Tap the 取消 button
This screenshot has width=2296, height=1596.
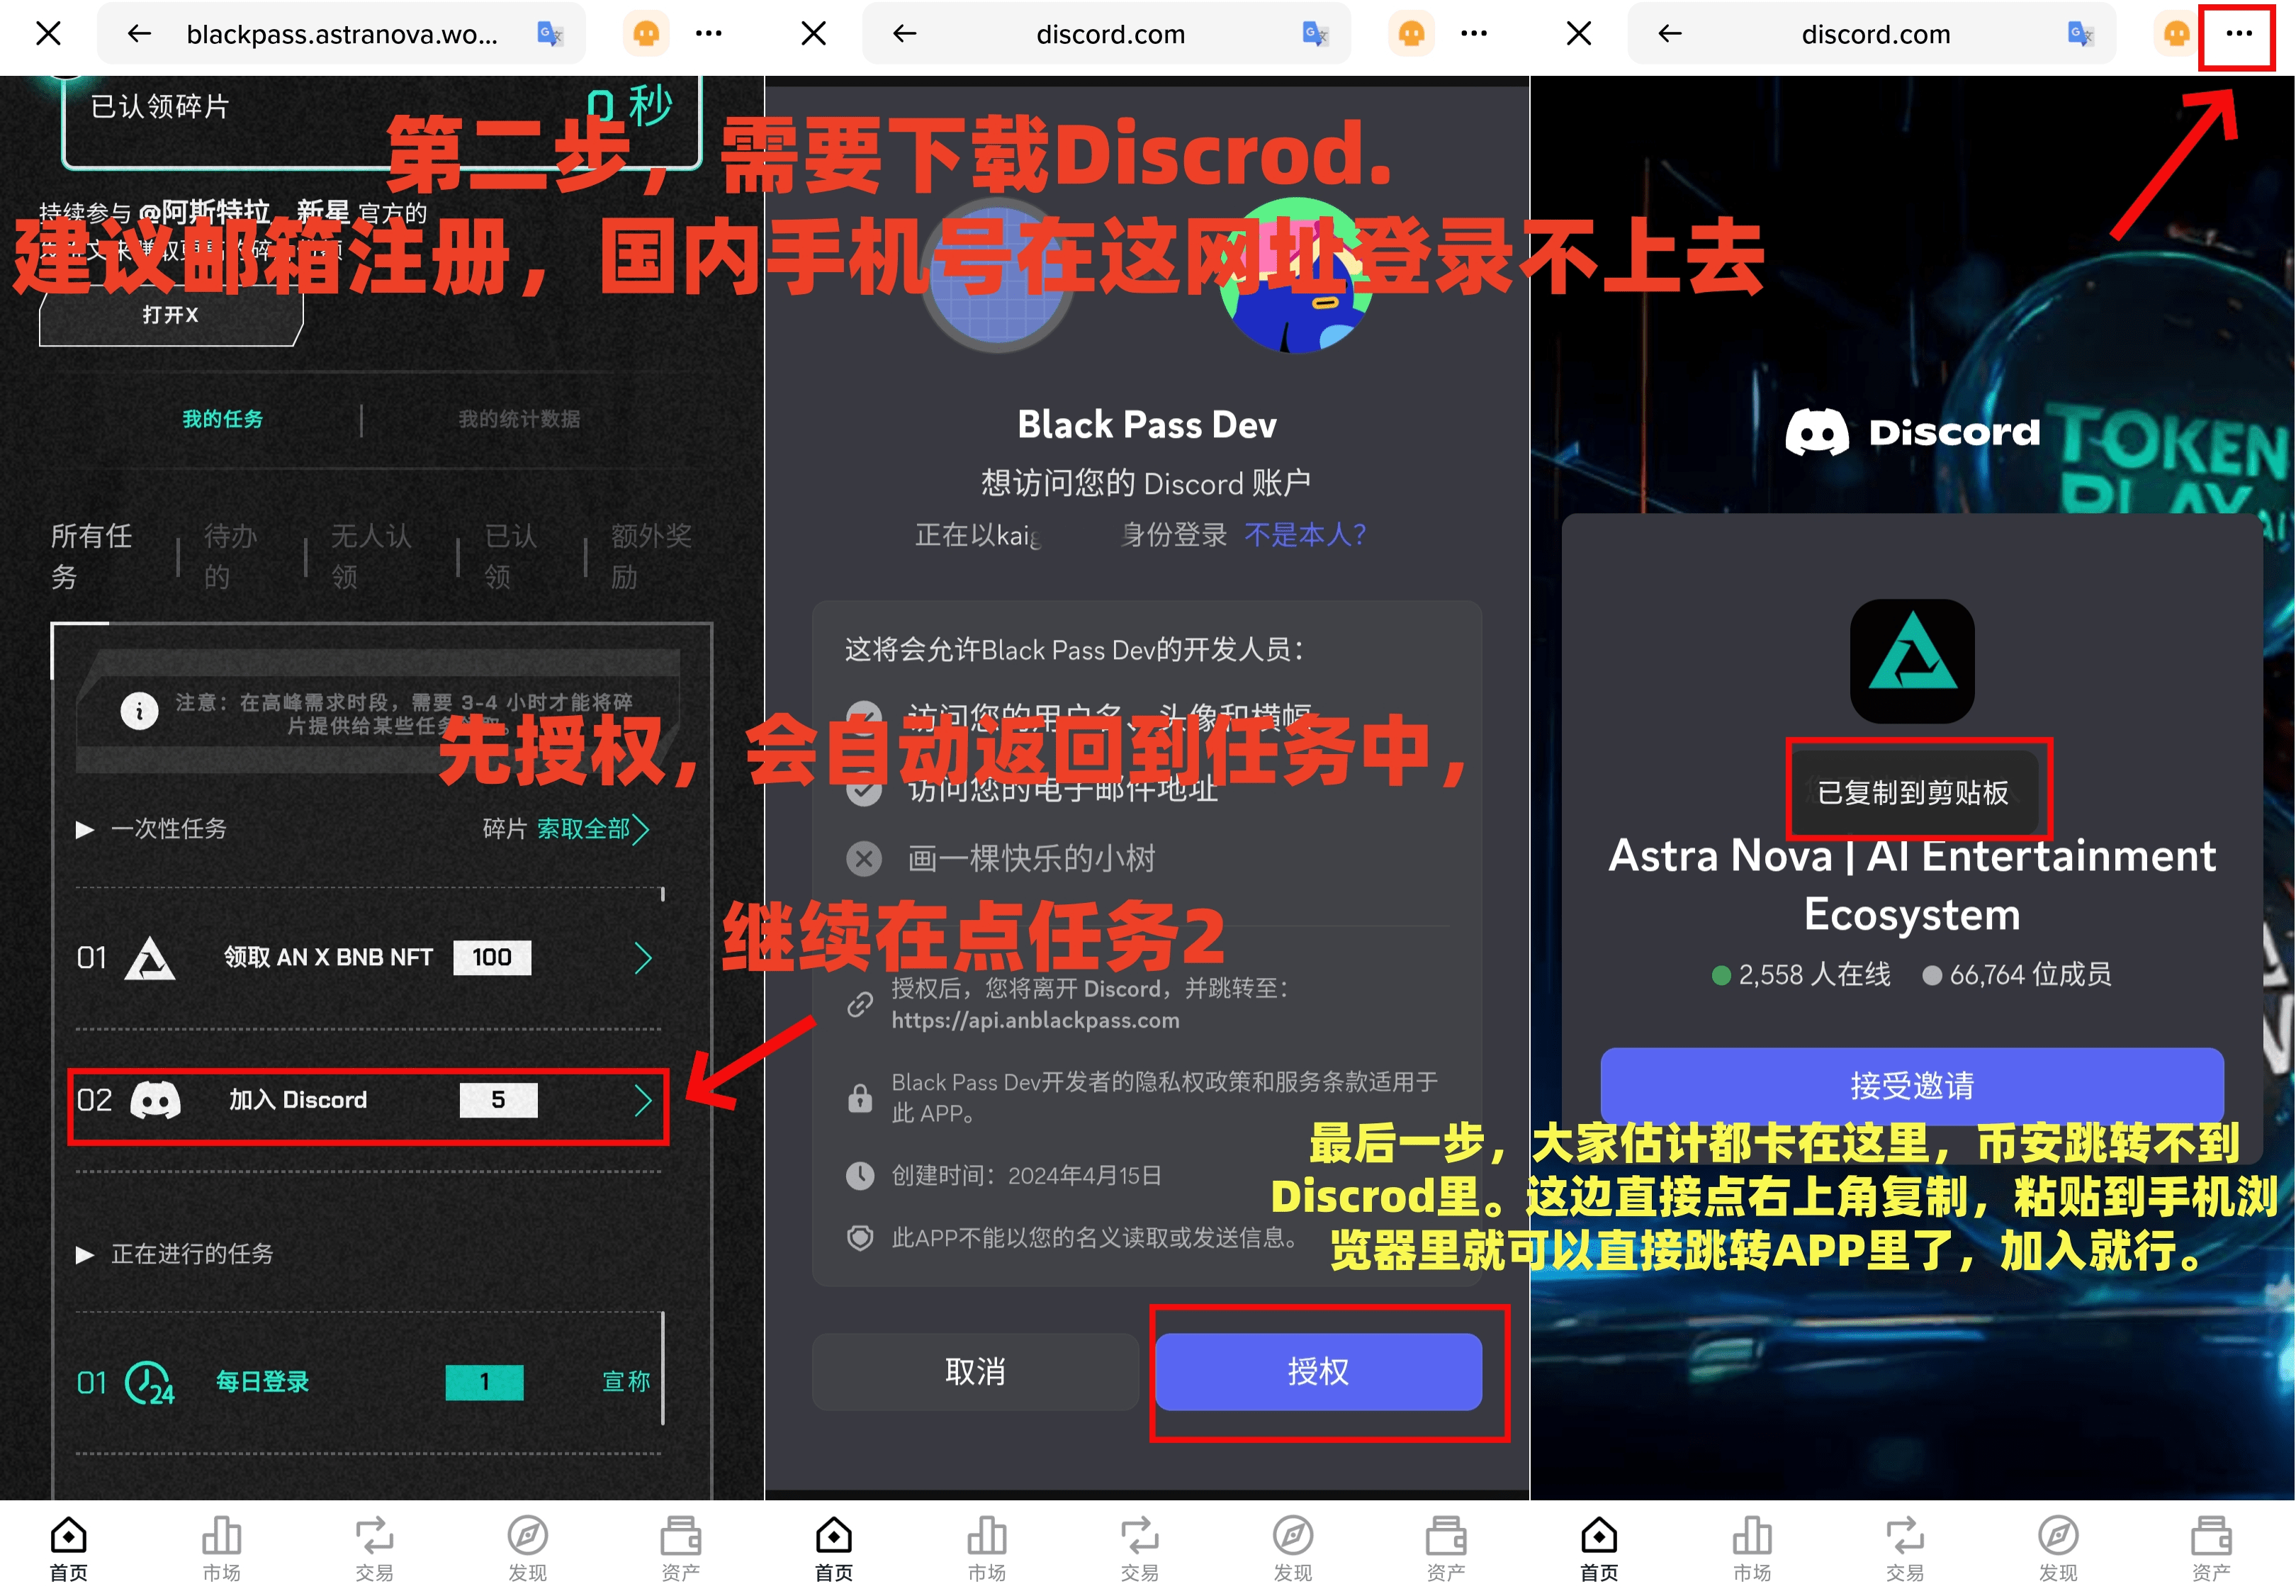point(975,1372)
